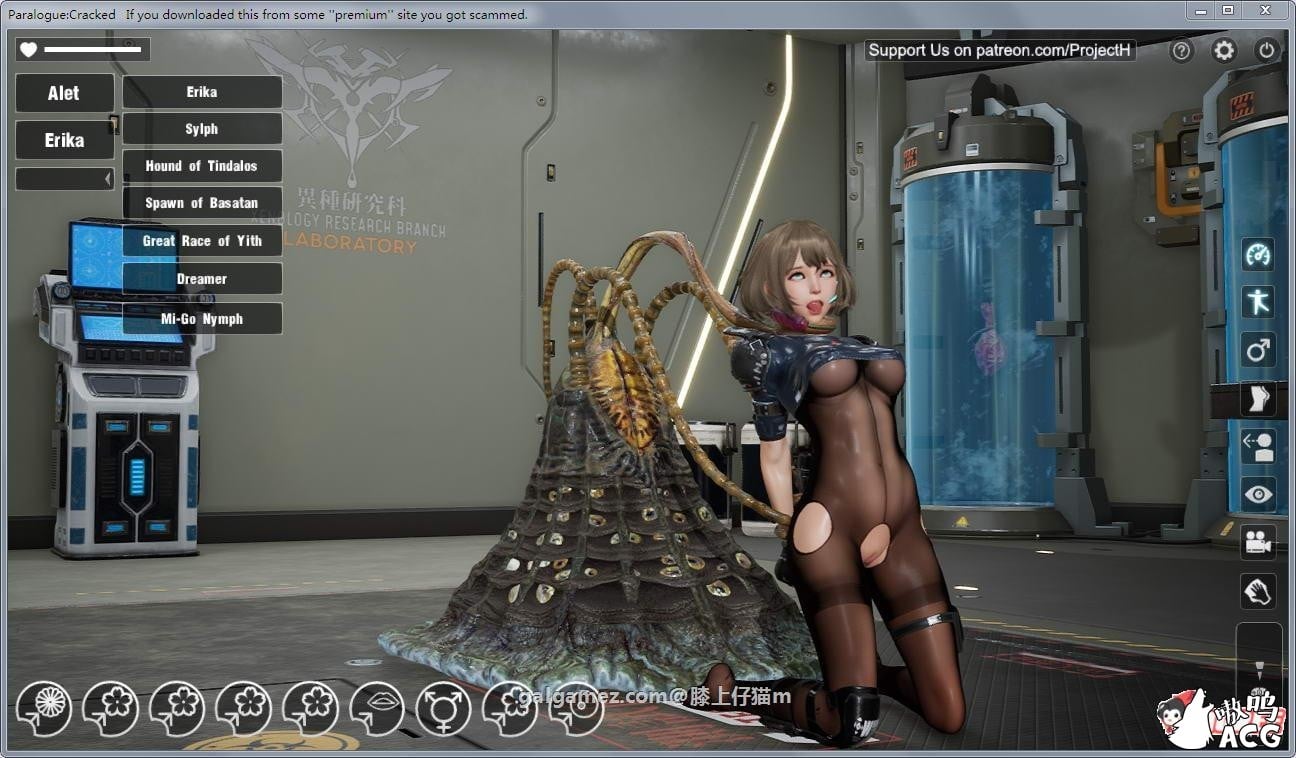
Task: Click the male symbol icon
Action: click(1258, 349)
